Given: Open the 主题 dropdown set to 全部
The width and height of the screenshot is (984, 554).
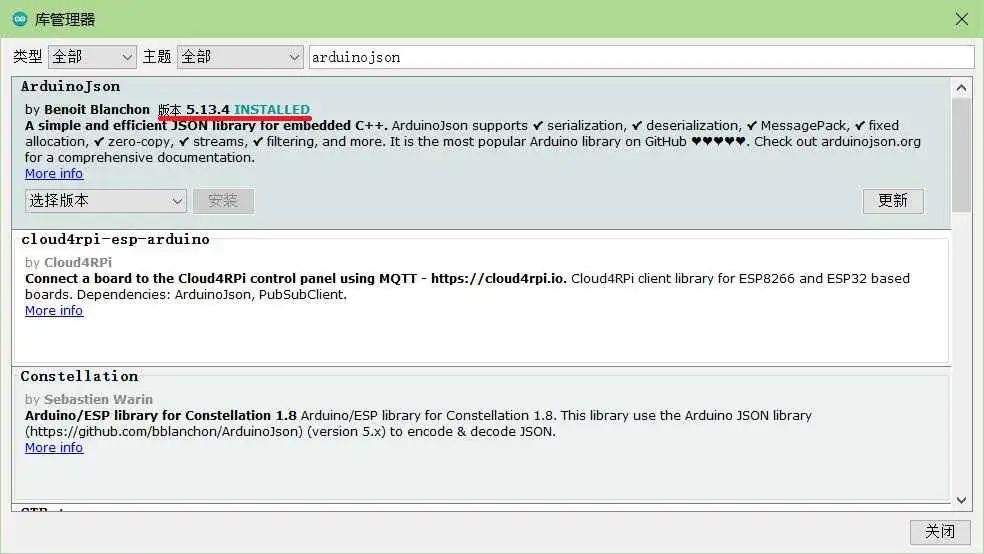Looking at the screenshot, I should (x=240, y=57).
